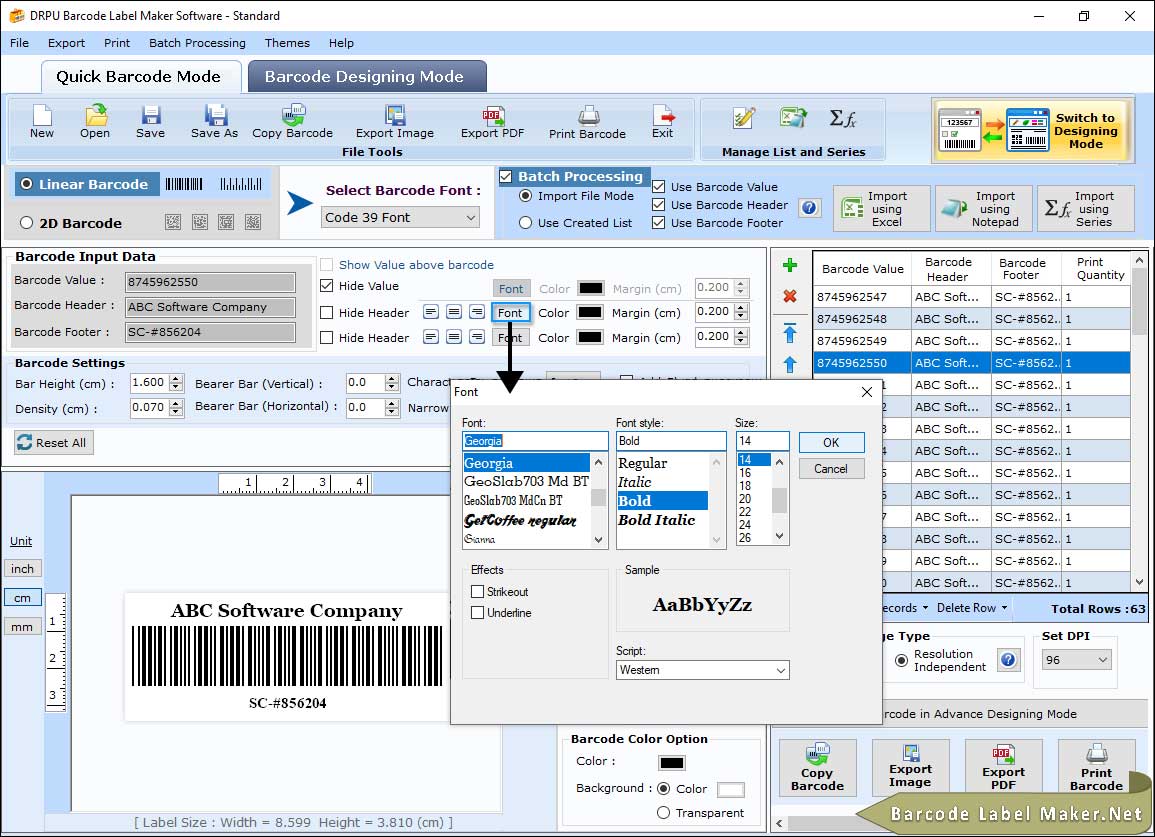Click bottom Print Barcode button

point(1096,768)
